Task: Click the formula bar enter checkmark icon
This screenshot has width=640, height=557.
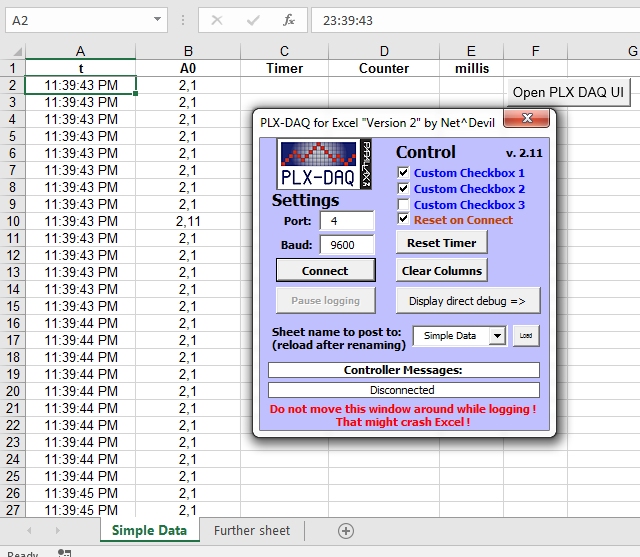Action: (253, 20)
